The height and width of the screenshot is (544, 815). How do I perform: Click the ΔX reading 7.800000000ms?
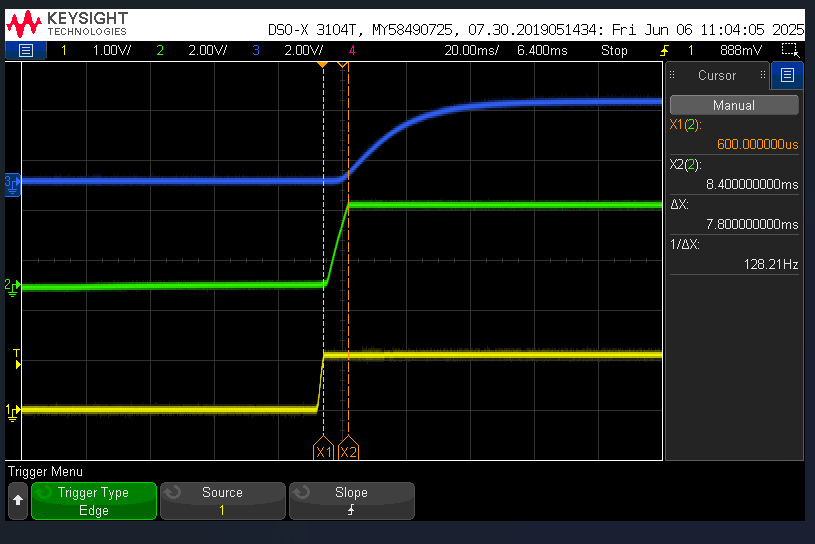752,224
